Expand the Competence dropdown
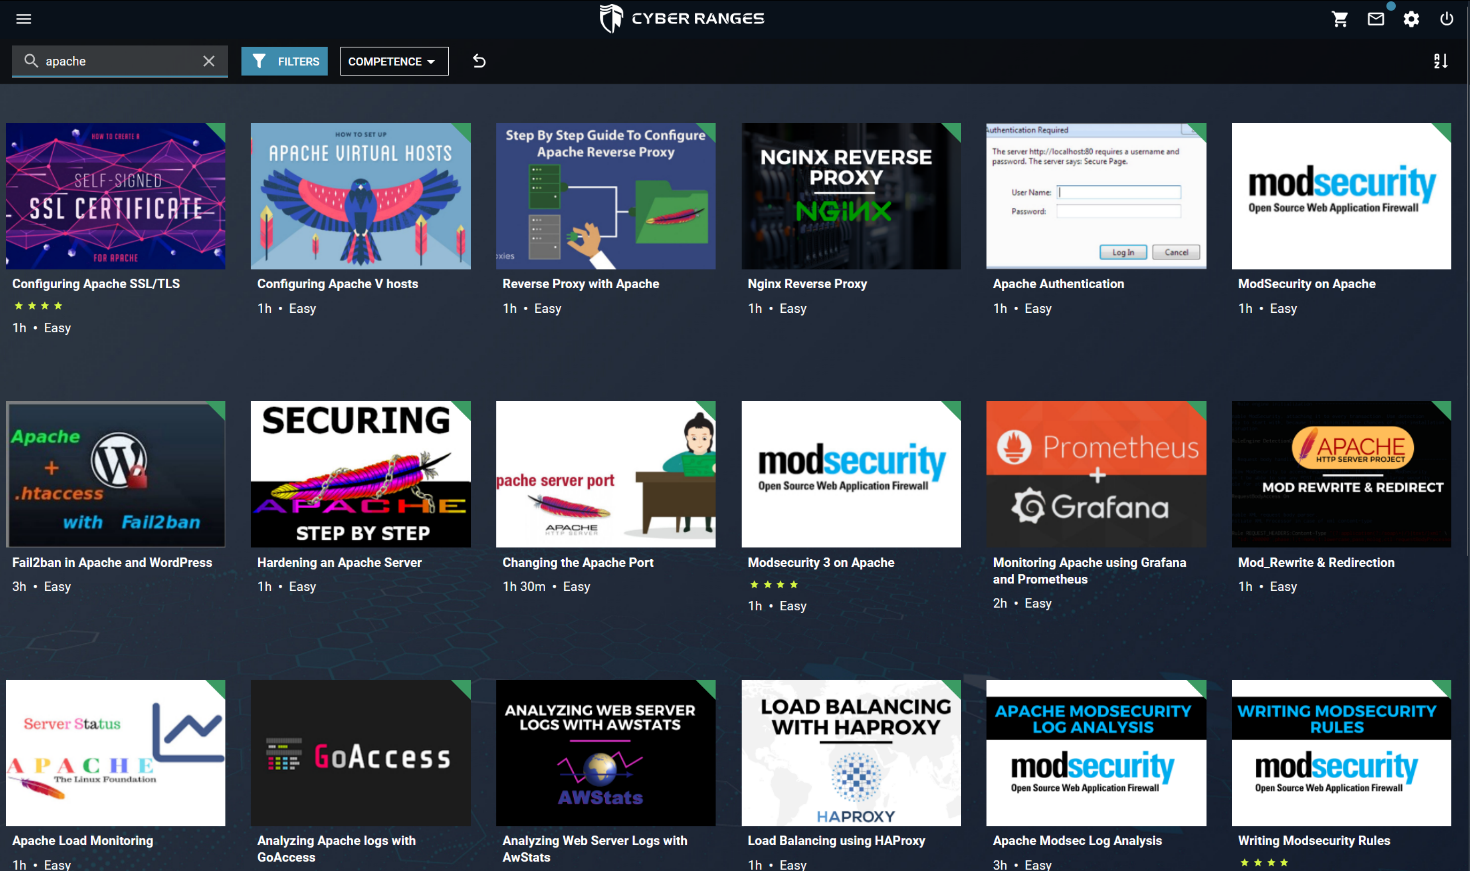1470x871 pixels. pos(393,61)
